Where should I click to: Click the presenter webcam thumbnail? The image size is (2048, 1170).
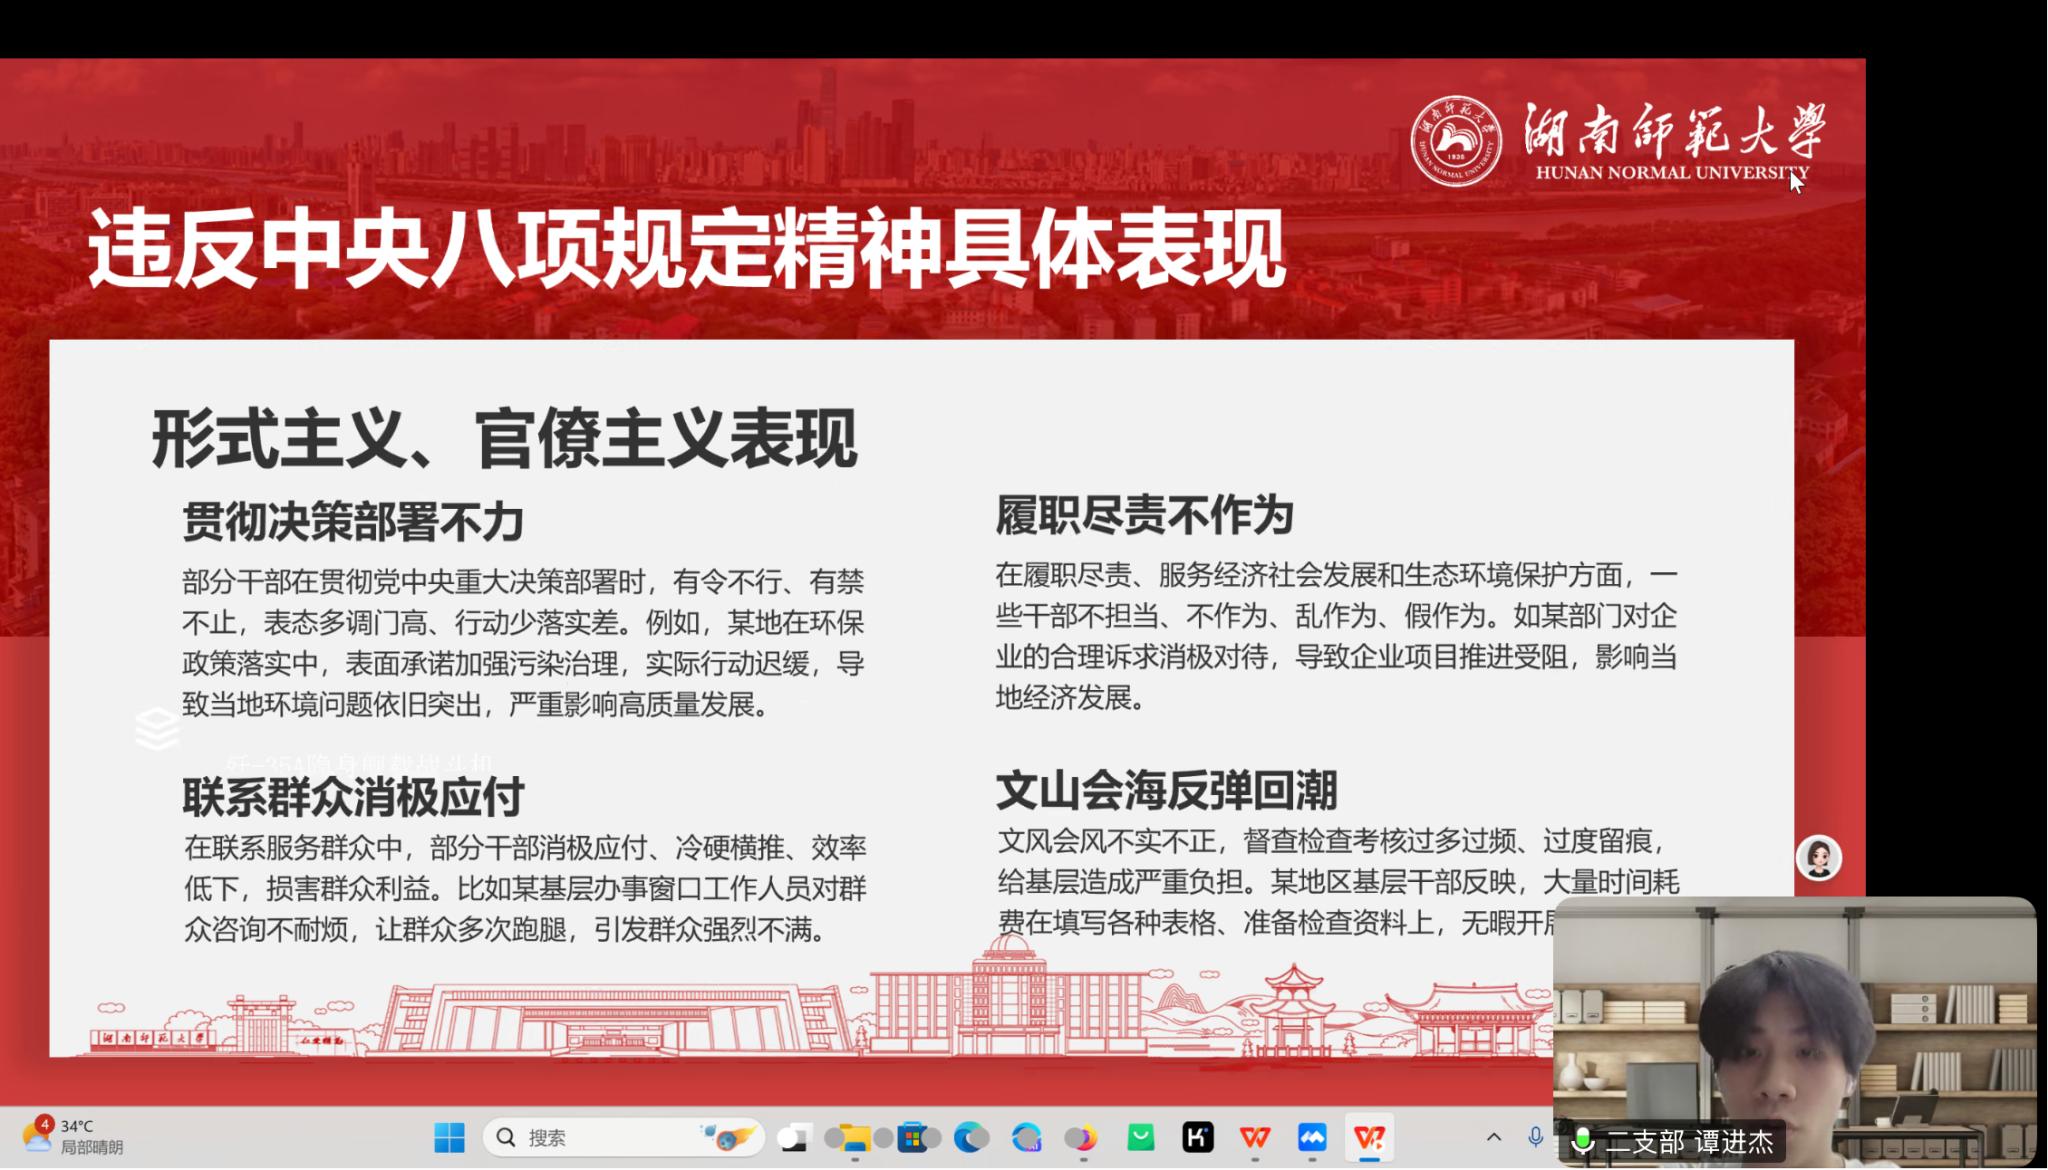click(1794, 1010)
